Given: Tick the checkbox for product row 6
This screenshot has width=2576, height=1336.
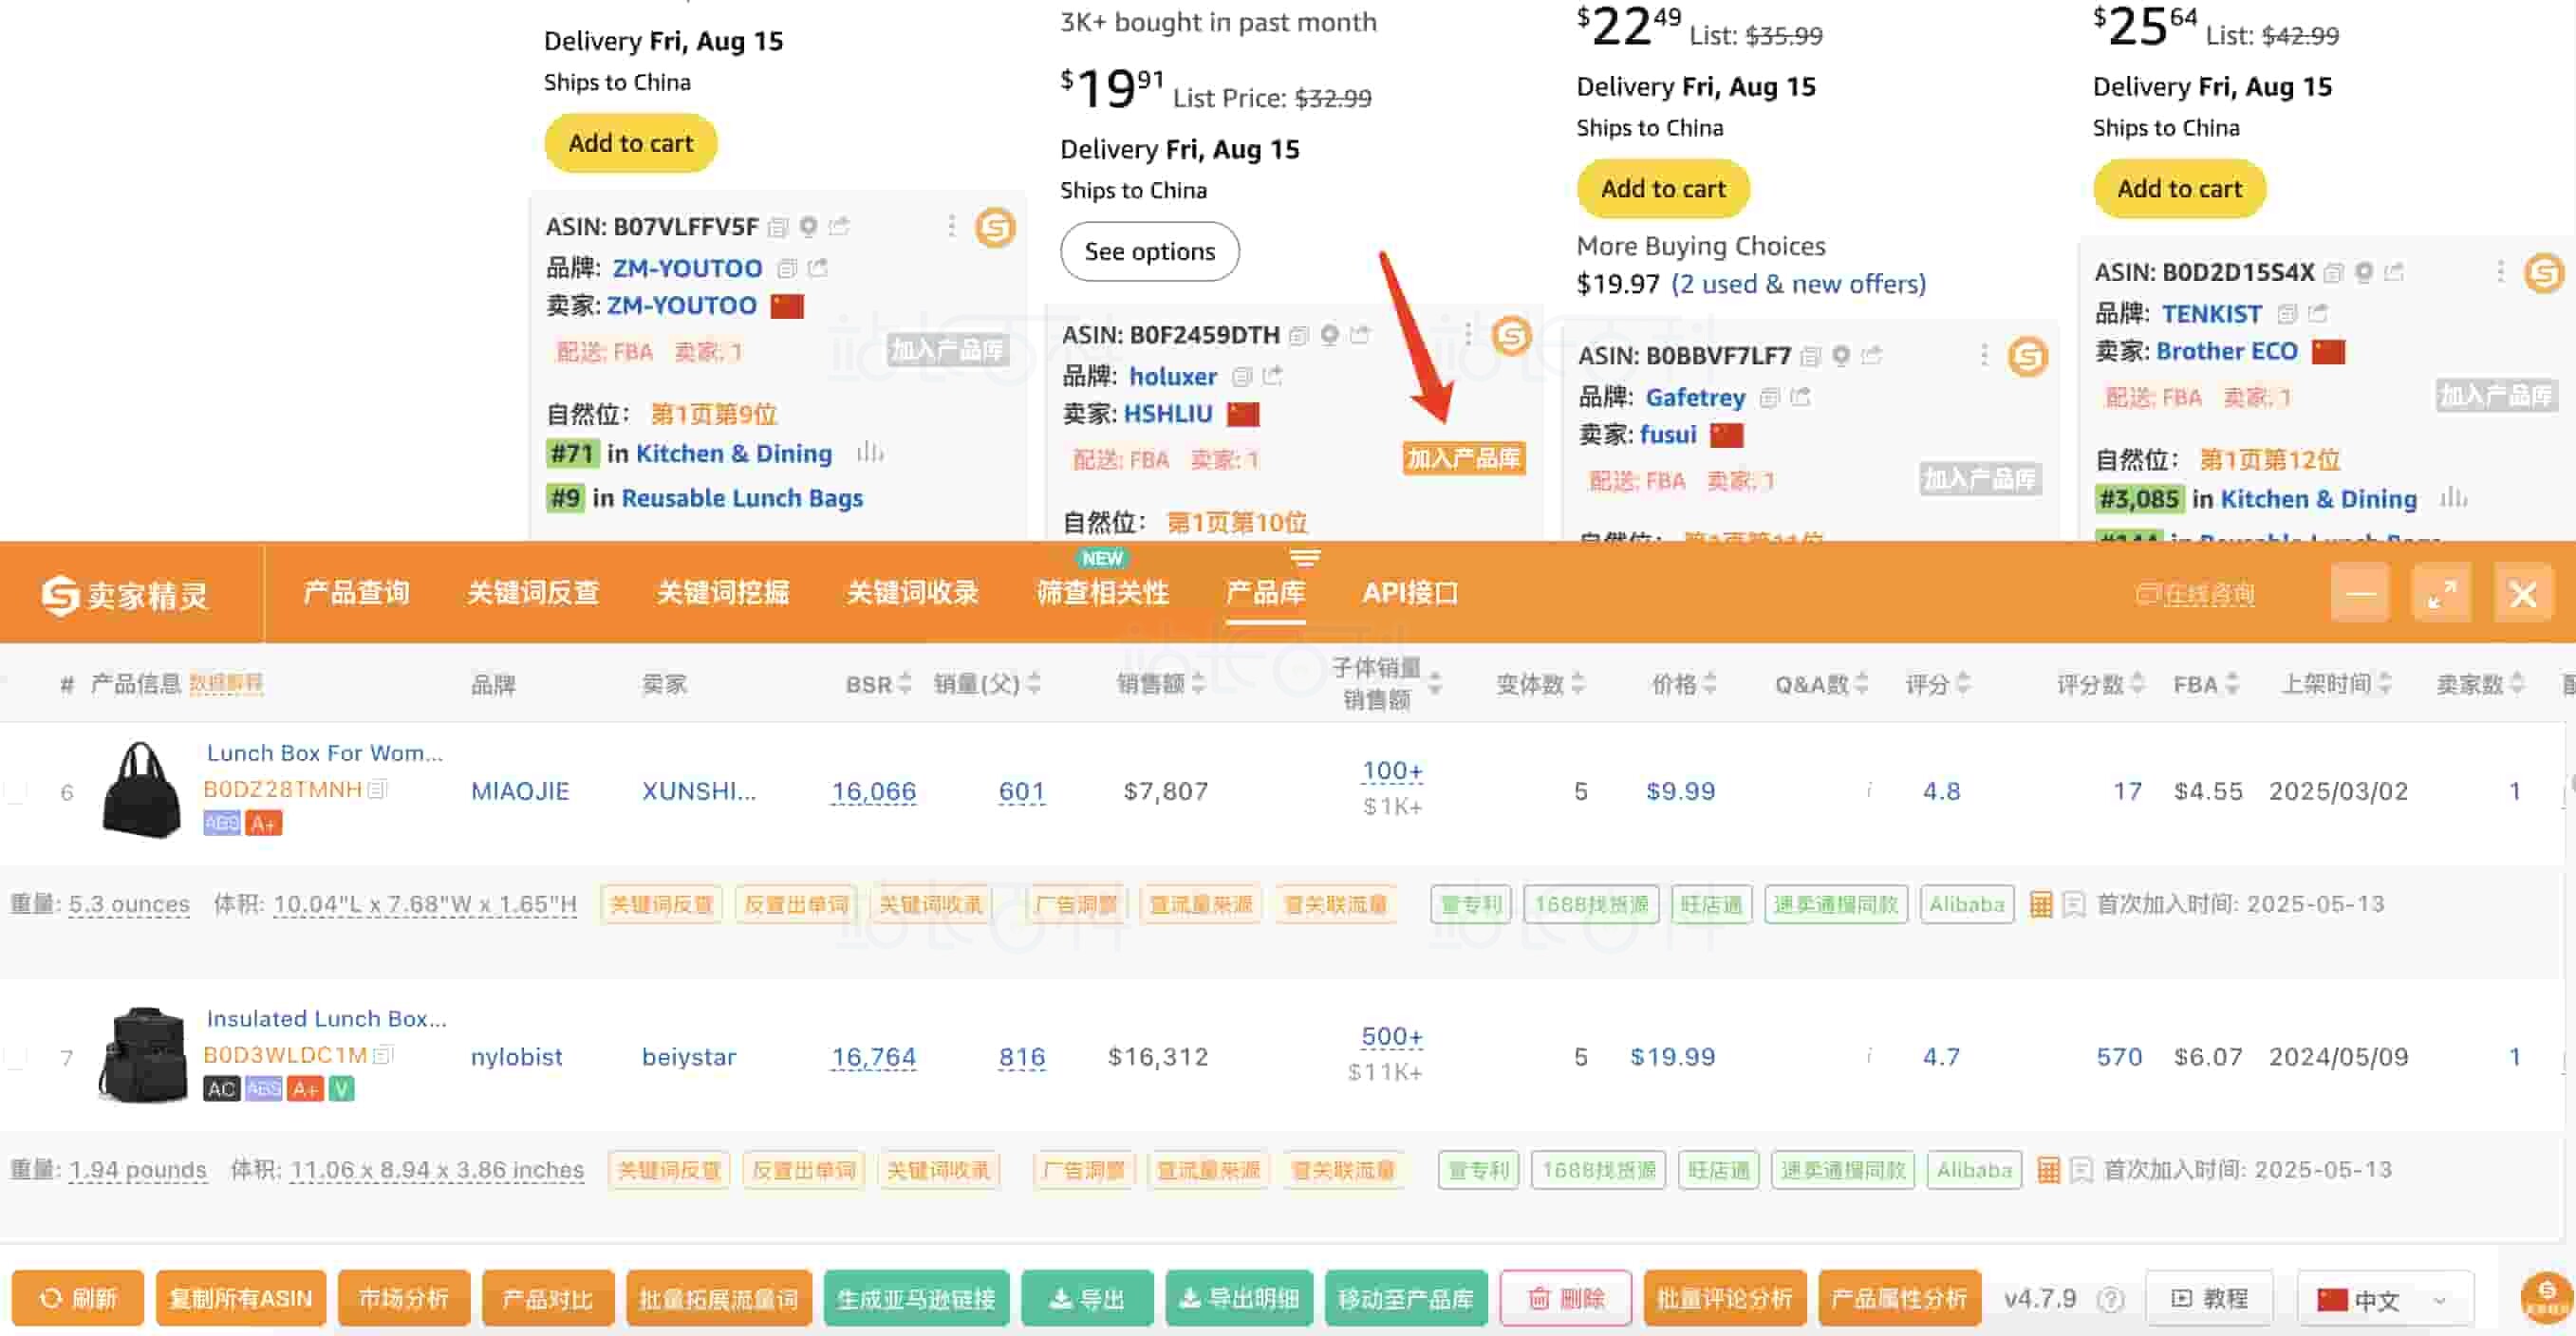Looking at the screenshot, I should pyautogui.click(x=16, y=792).
